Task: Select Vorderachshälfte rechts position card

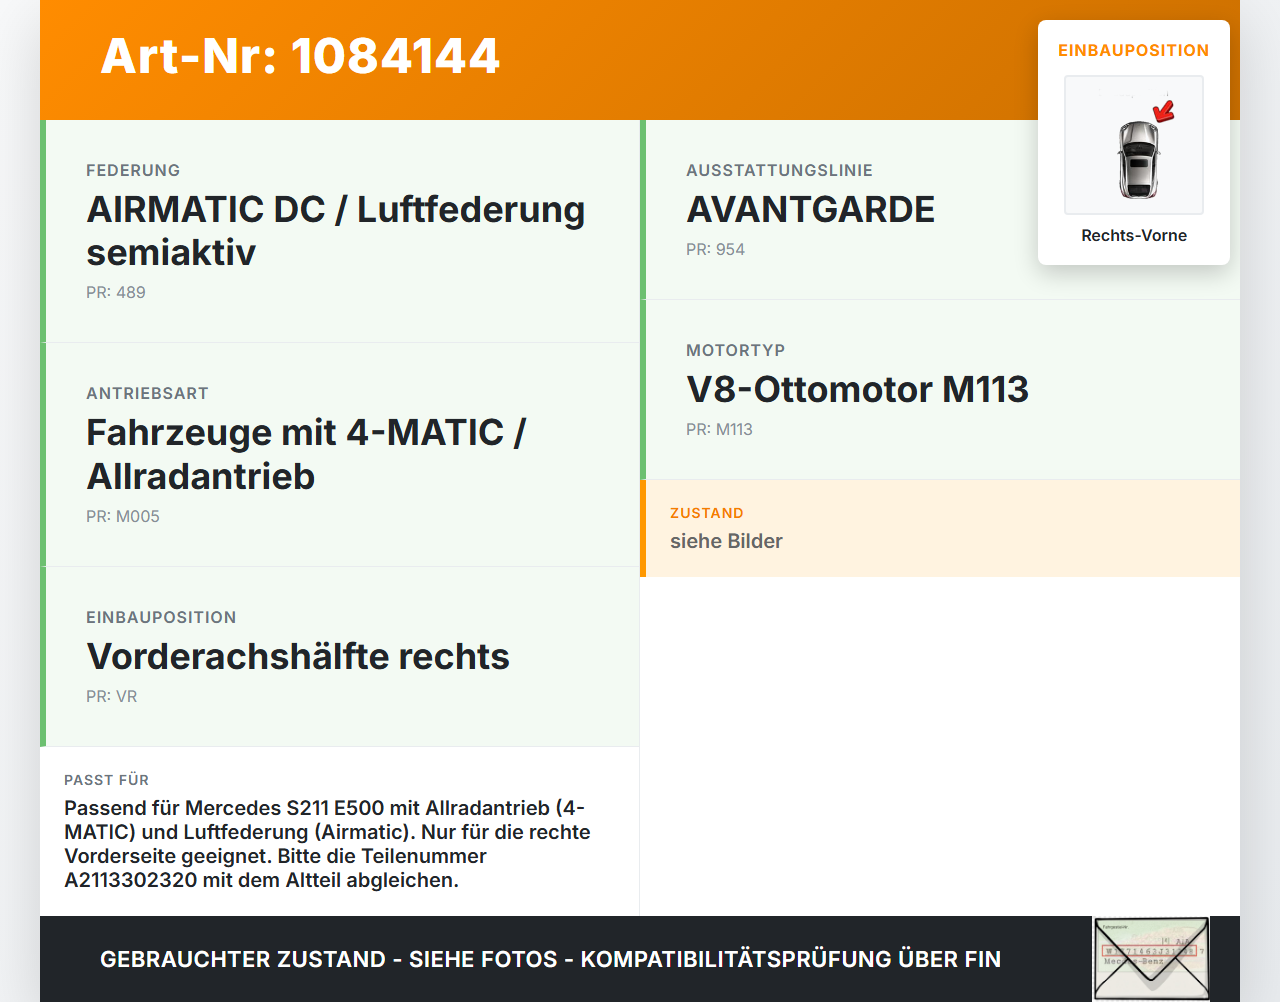Action: click(340, 657)
